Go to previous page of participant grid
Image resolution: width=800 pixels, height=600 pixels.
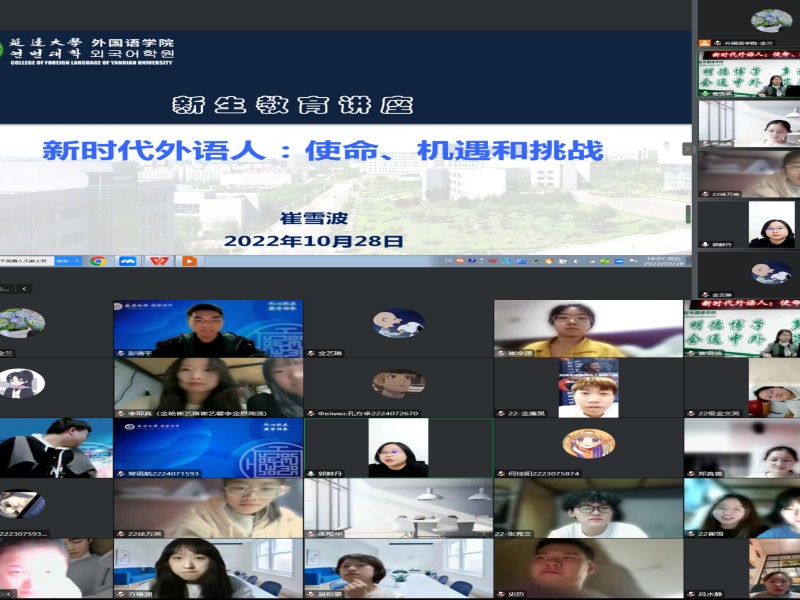pyautogui.click(x=25, y=289)
